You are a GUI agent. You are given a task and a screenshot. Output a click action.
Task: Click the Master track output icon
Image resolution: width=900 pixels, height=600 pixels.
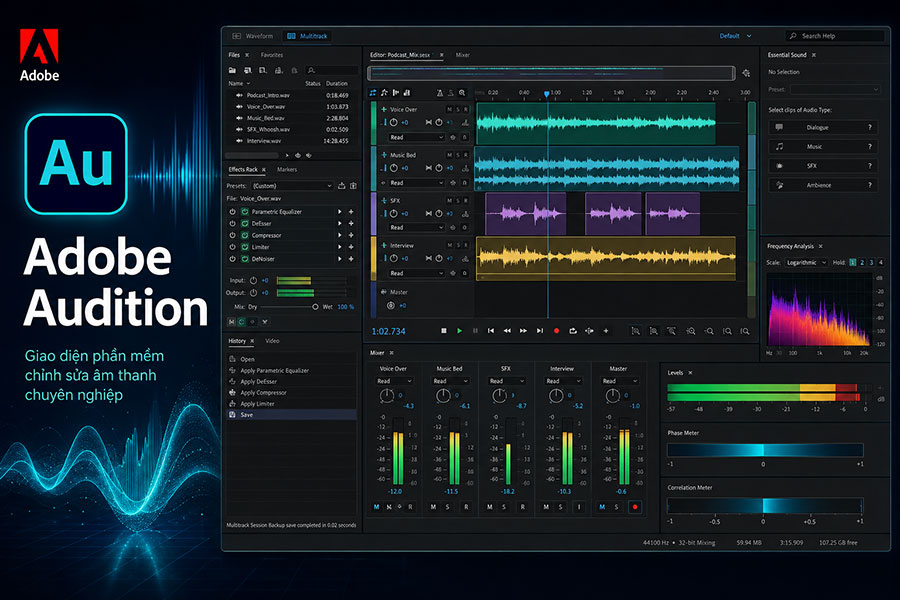(390, 305)
